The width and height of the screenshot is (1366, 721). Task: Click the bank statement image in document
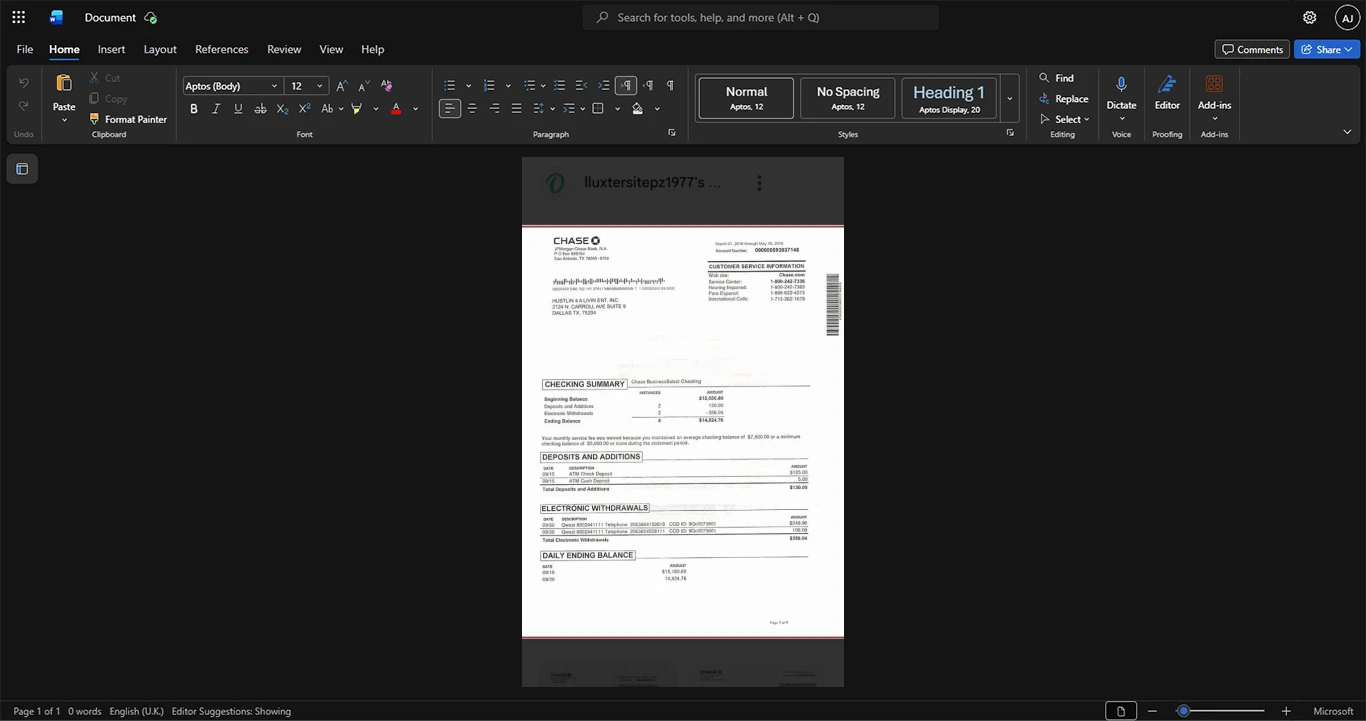[x=683, y=422]
